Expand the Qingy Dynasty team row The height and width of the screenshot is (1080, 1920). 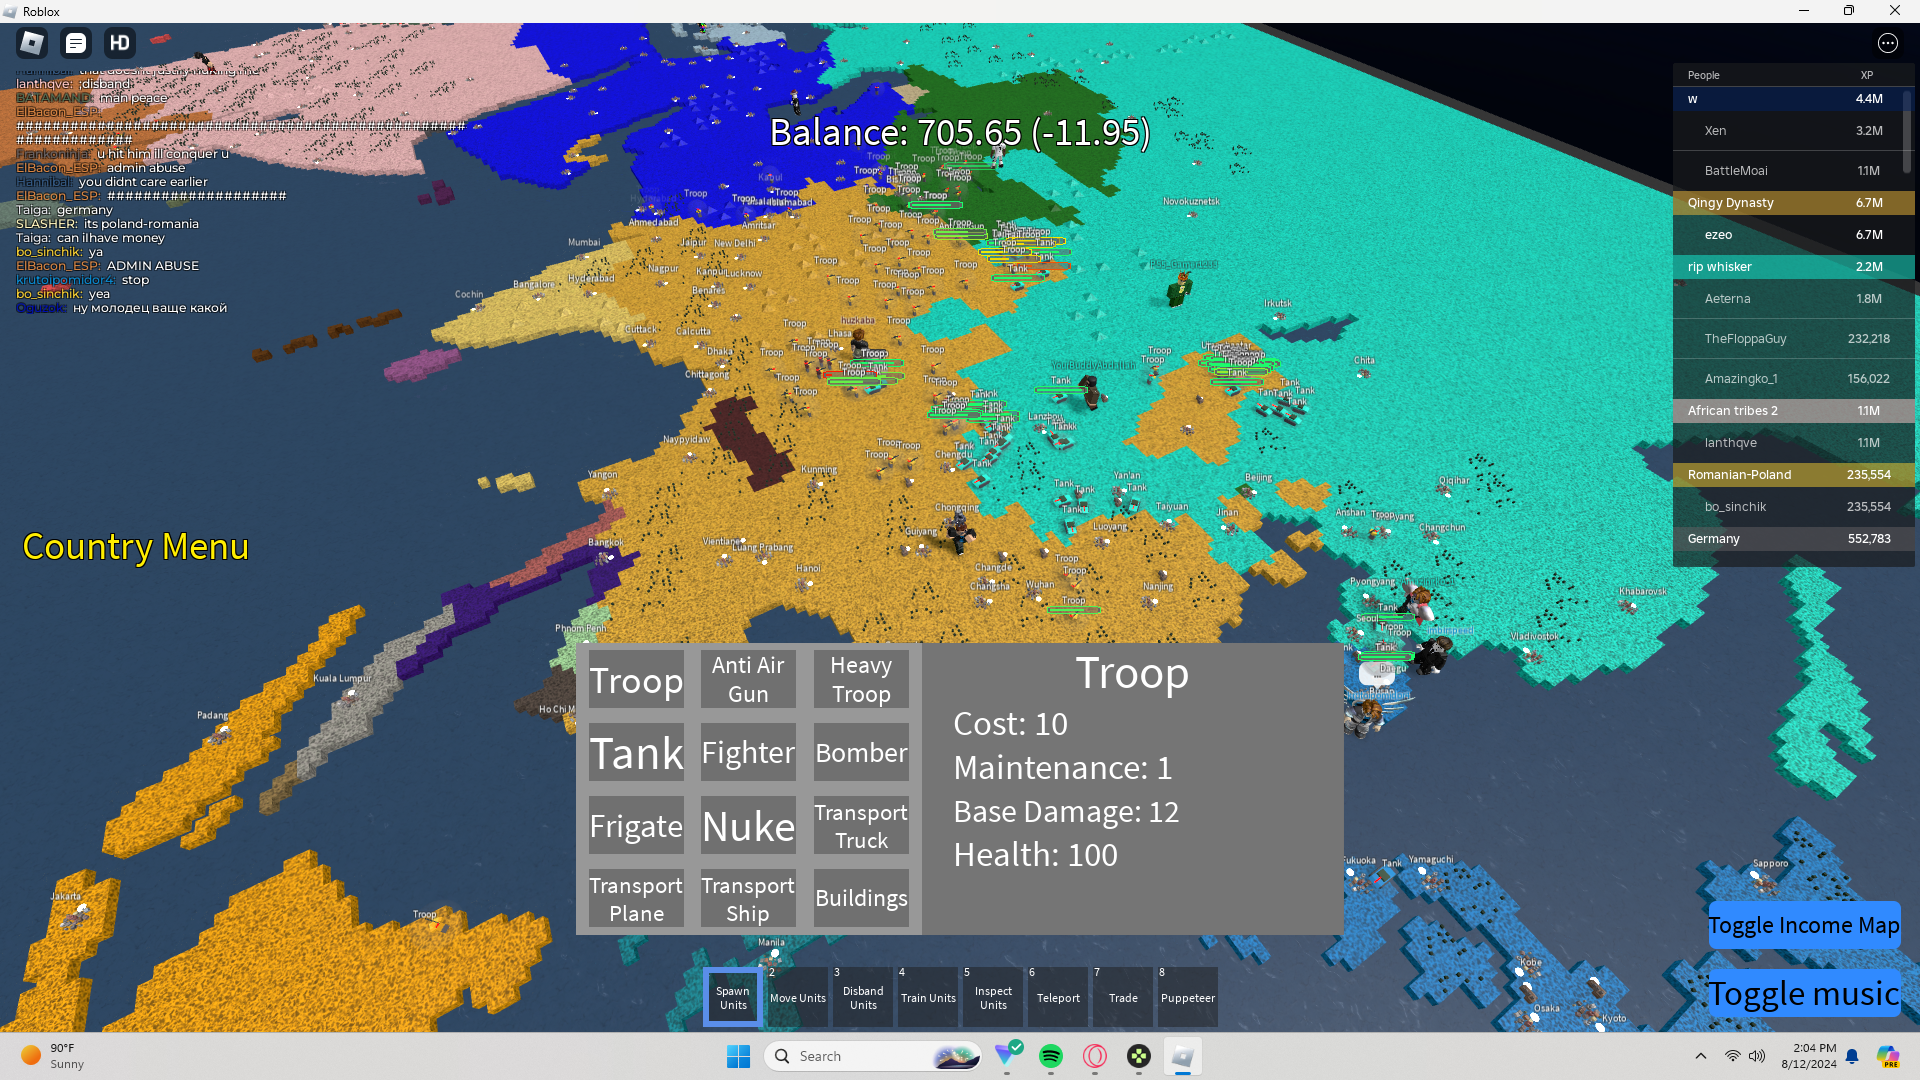[1792, 203]
